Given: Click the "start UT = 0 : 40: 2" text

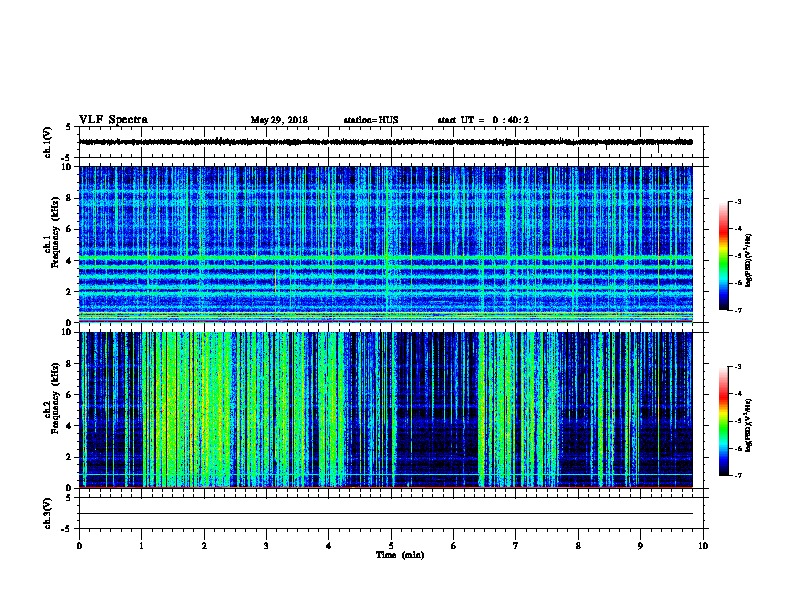Looking at the screenshot, I should coord(483,120).
